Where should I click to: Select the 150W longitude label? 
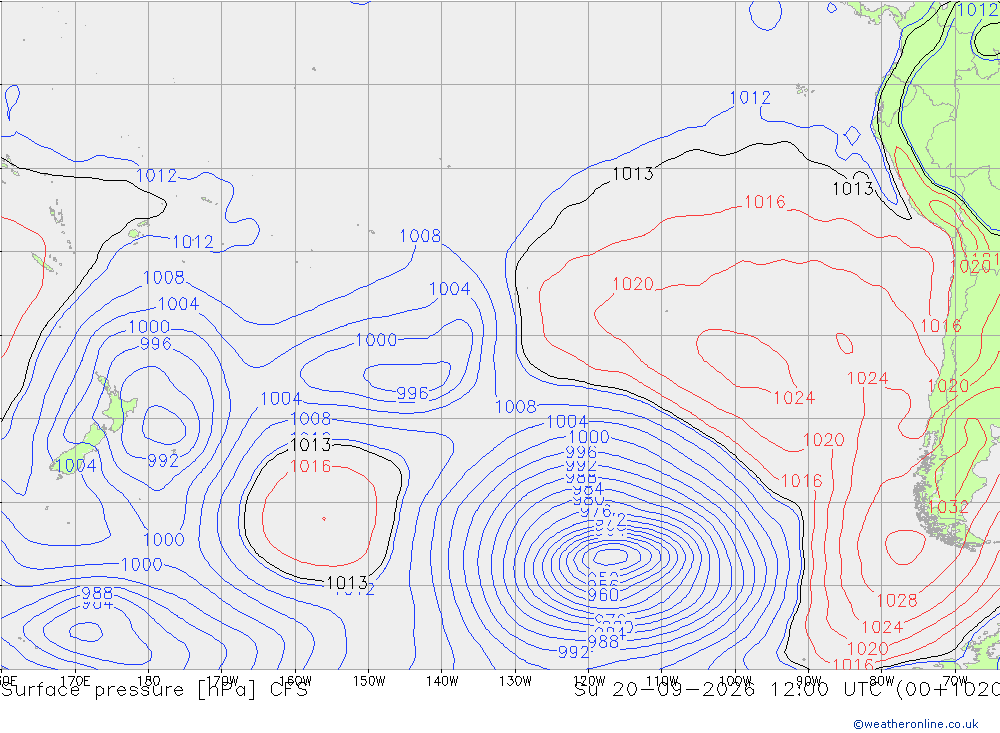click(x=369, y=681)
